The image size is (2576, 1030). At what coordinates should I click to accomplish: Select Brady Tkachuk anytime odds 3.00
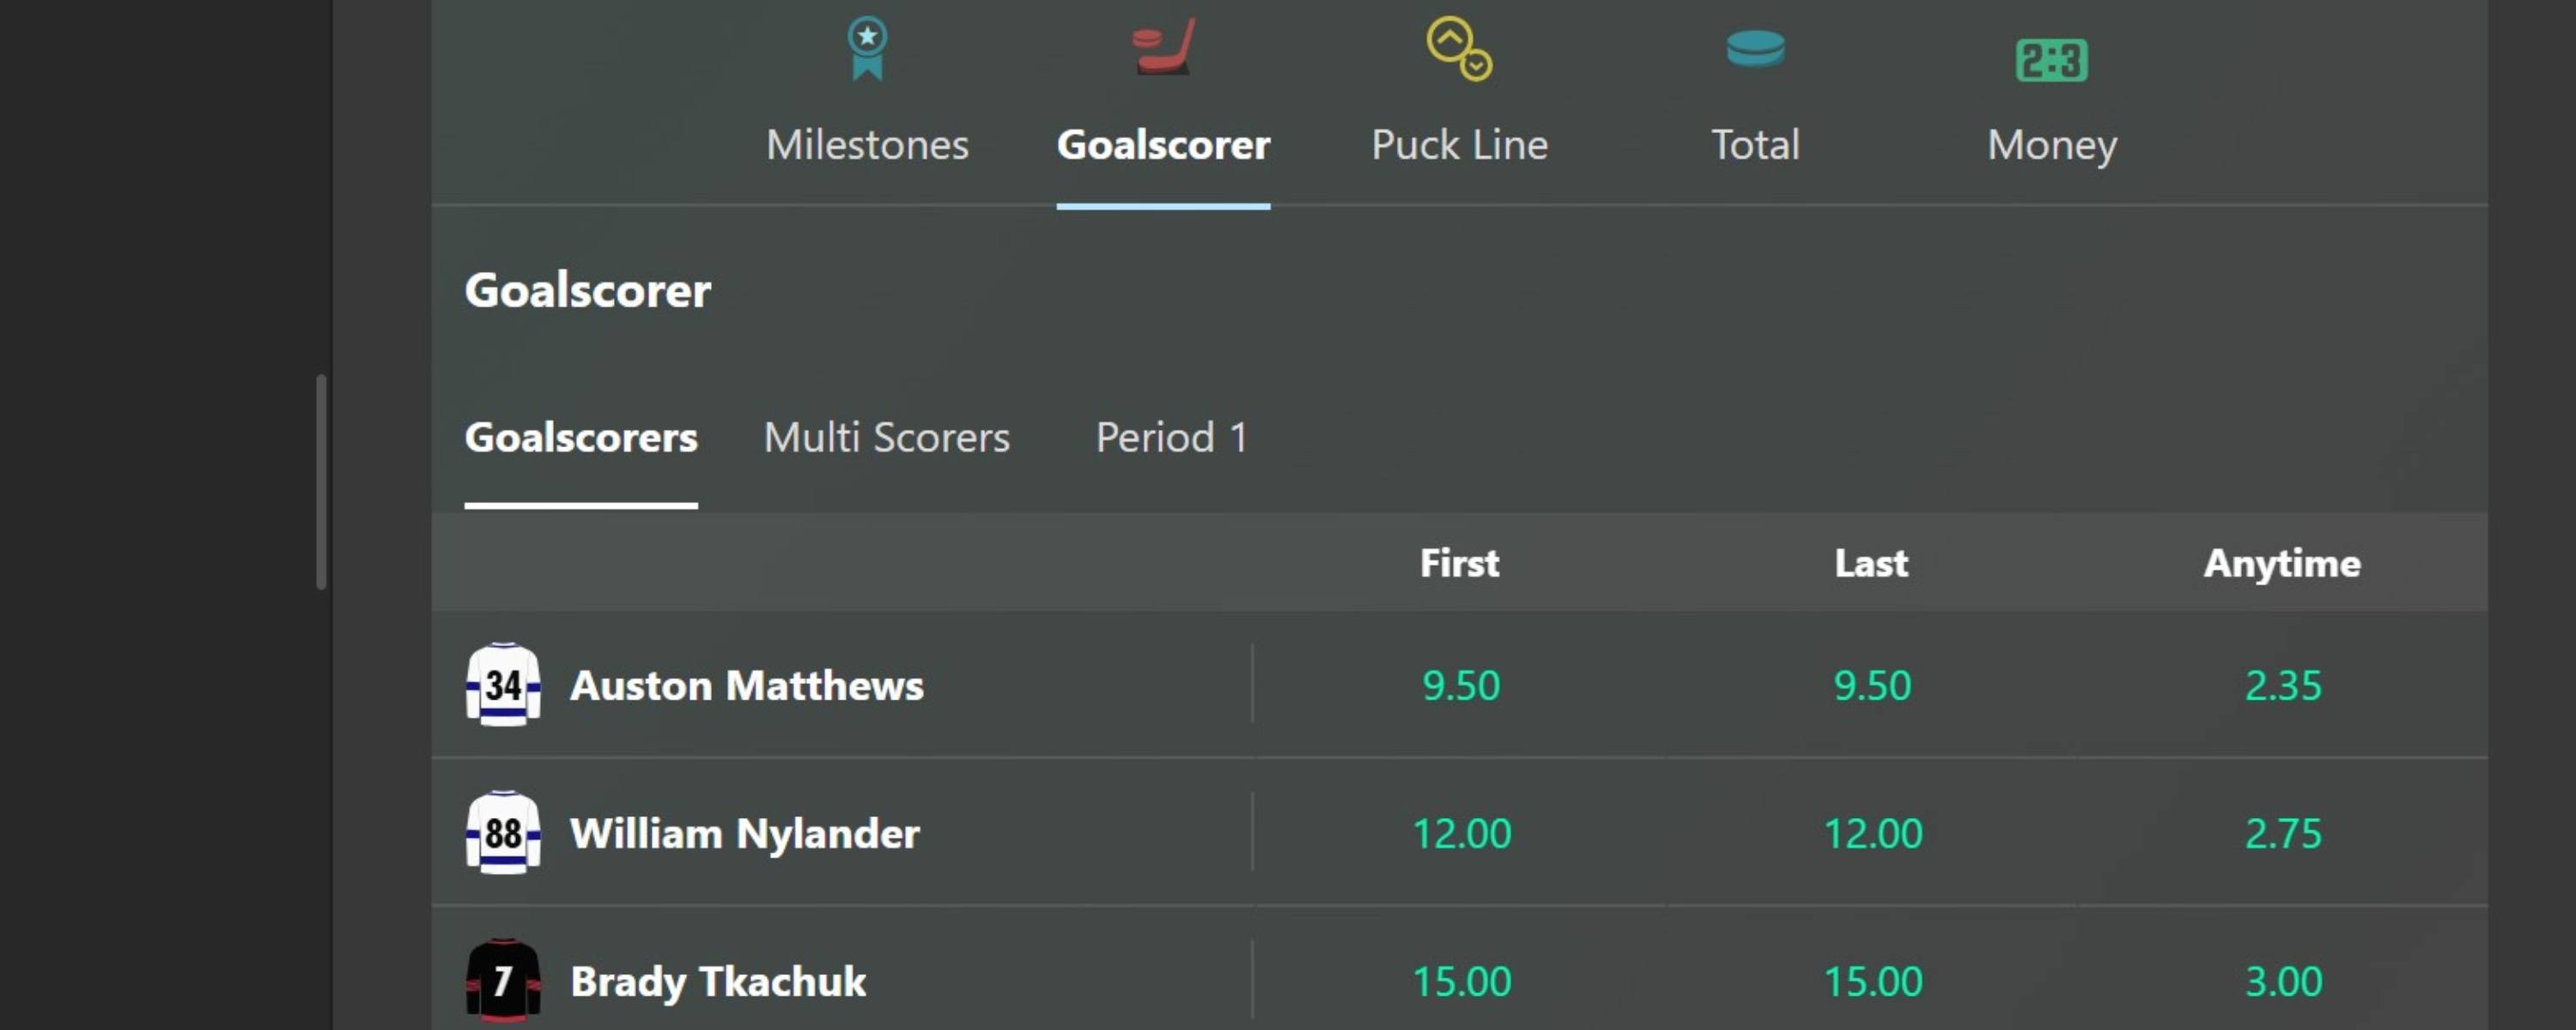(x=2283, y=981)
